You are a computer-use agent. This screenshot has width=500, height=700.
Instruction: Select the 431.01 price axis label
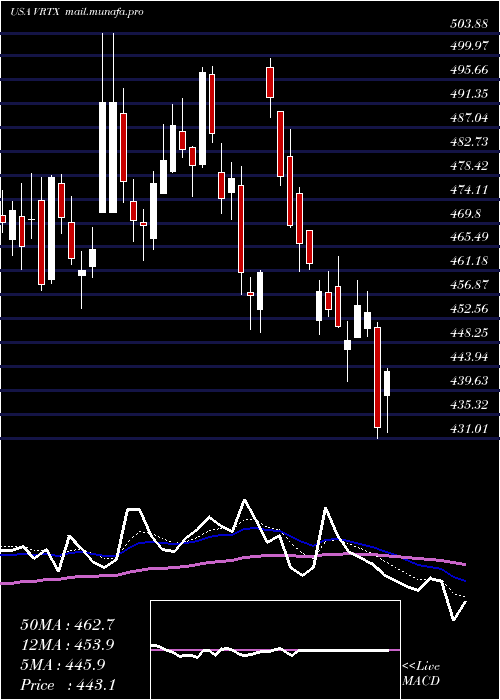[x=468, y=429]
